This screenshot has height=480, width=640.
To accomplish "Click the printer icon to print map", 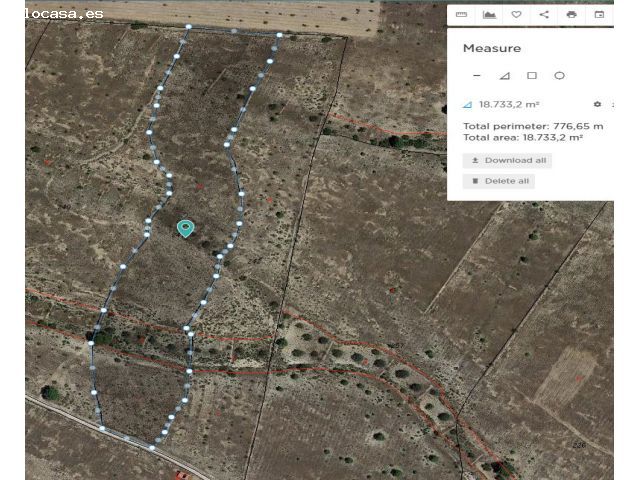I will [x=571, y=15].
